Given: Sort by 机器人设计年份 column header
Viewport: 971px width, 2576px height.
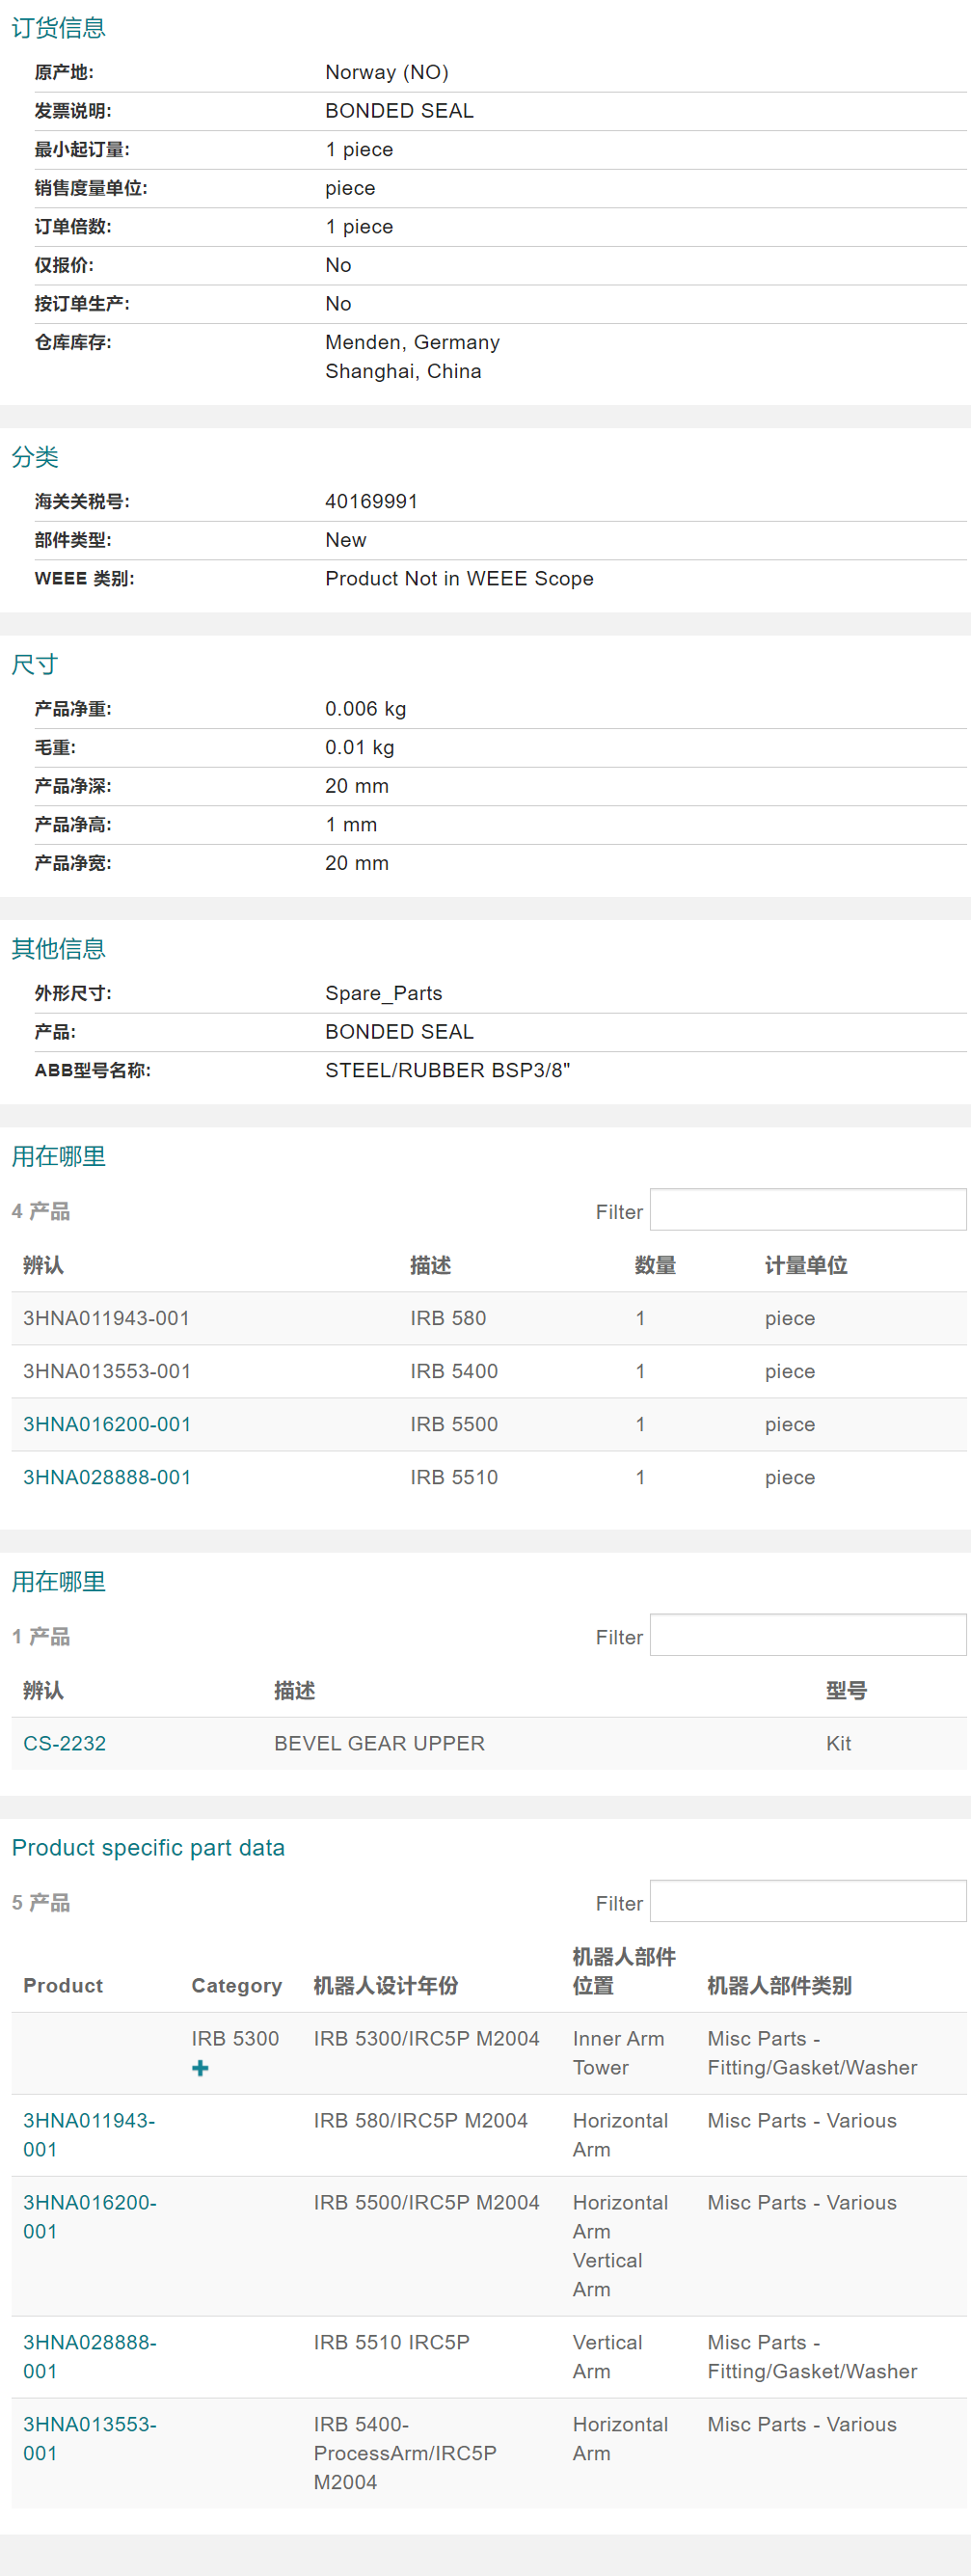Looking at the screenshot, I should [386, 1986].
